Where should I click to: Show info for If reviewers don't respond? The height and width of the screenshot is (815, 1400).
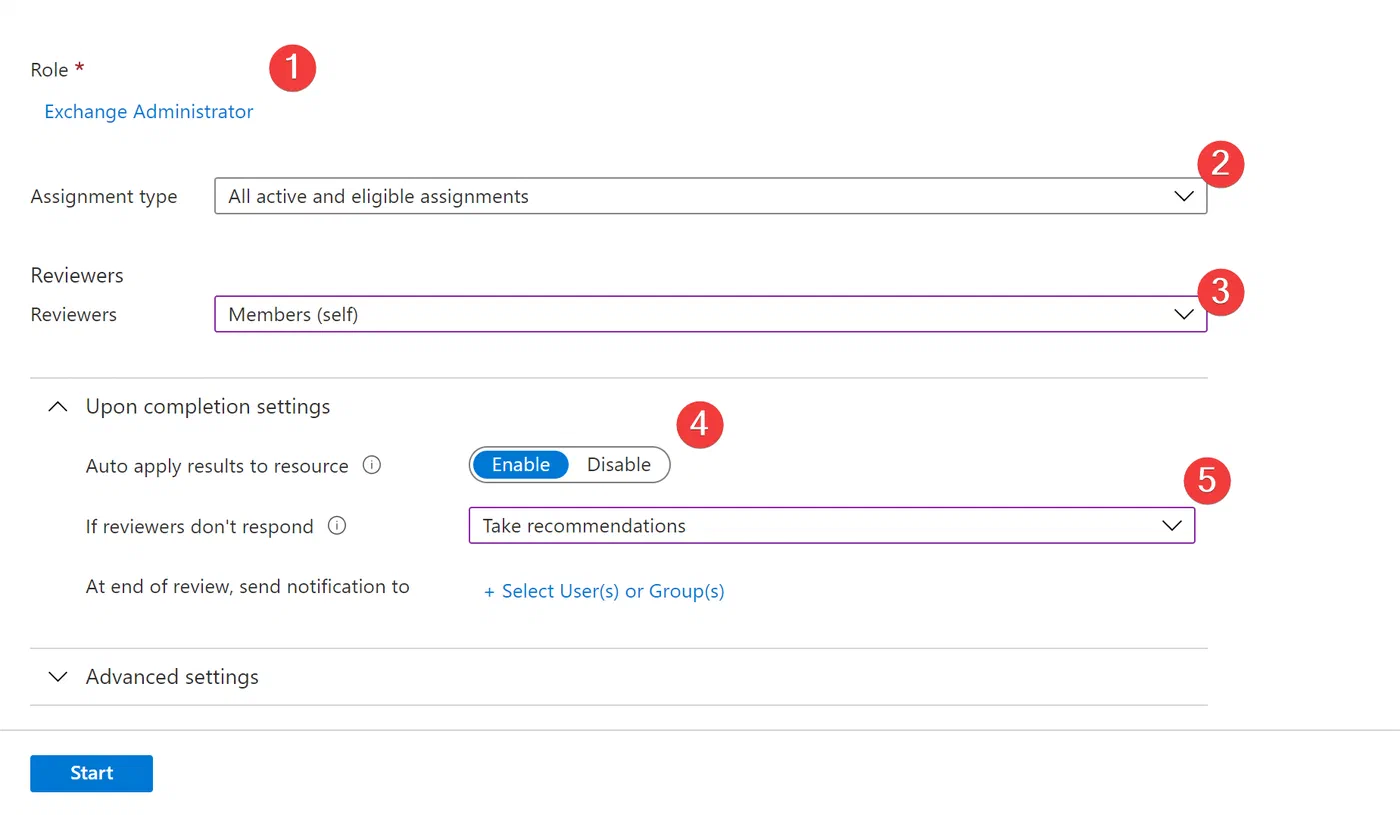(x=337, y=525)
